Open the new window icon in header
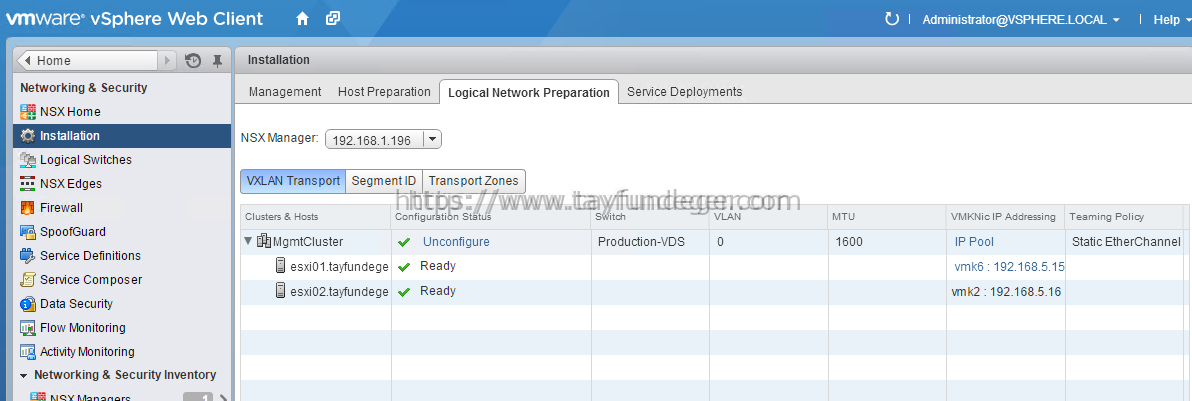Image resolution: width=1192 pixels, height=401 pixels. point(332,19)
